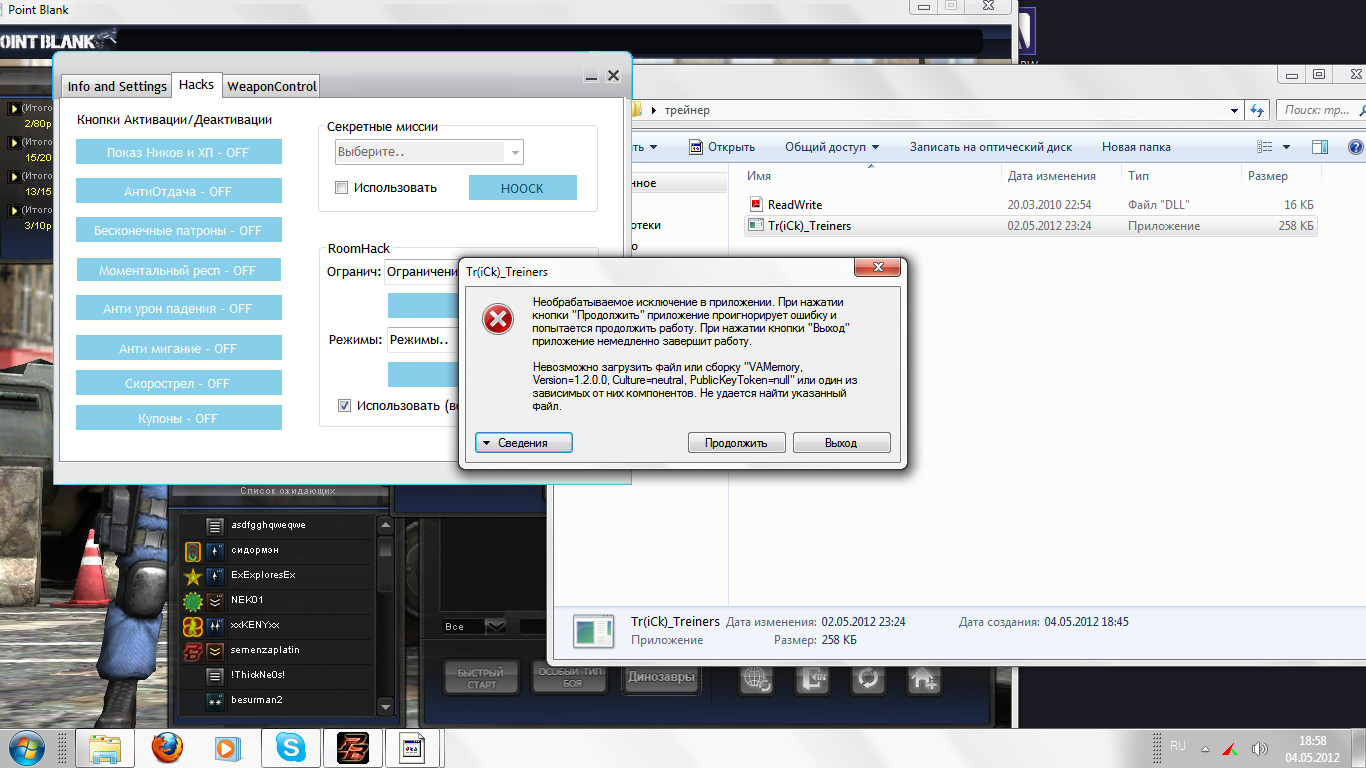Open the Выберите.. secret missions dropdown
Viewport: 1366px width, 768px height.
pos(429,152)
